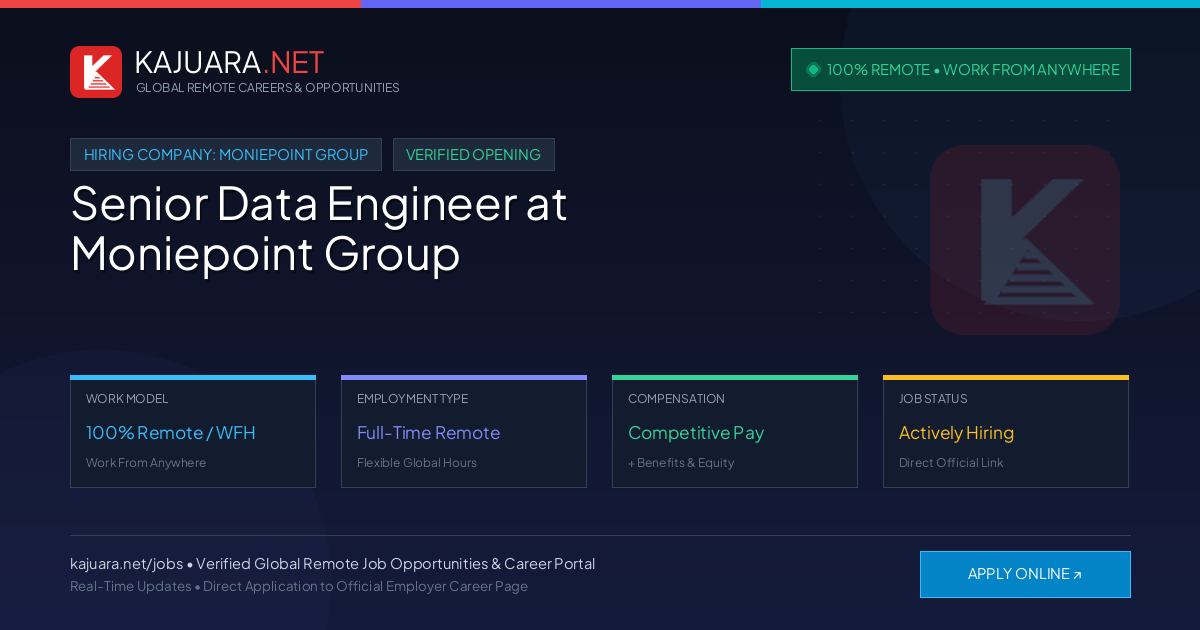Click the Full-Time Remote value
Image resolution: width=1200 pixels, height=630 pixels.
coord(428,433)
